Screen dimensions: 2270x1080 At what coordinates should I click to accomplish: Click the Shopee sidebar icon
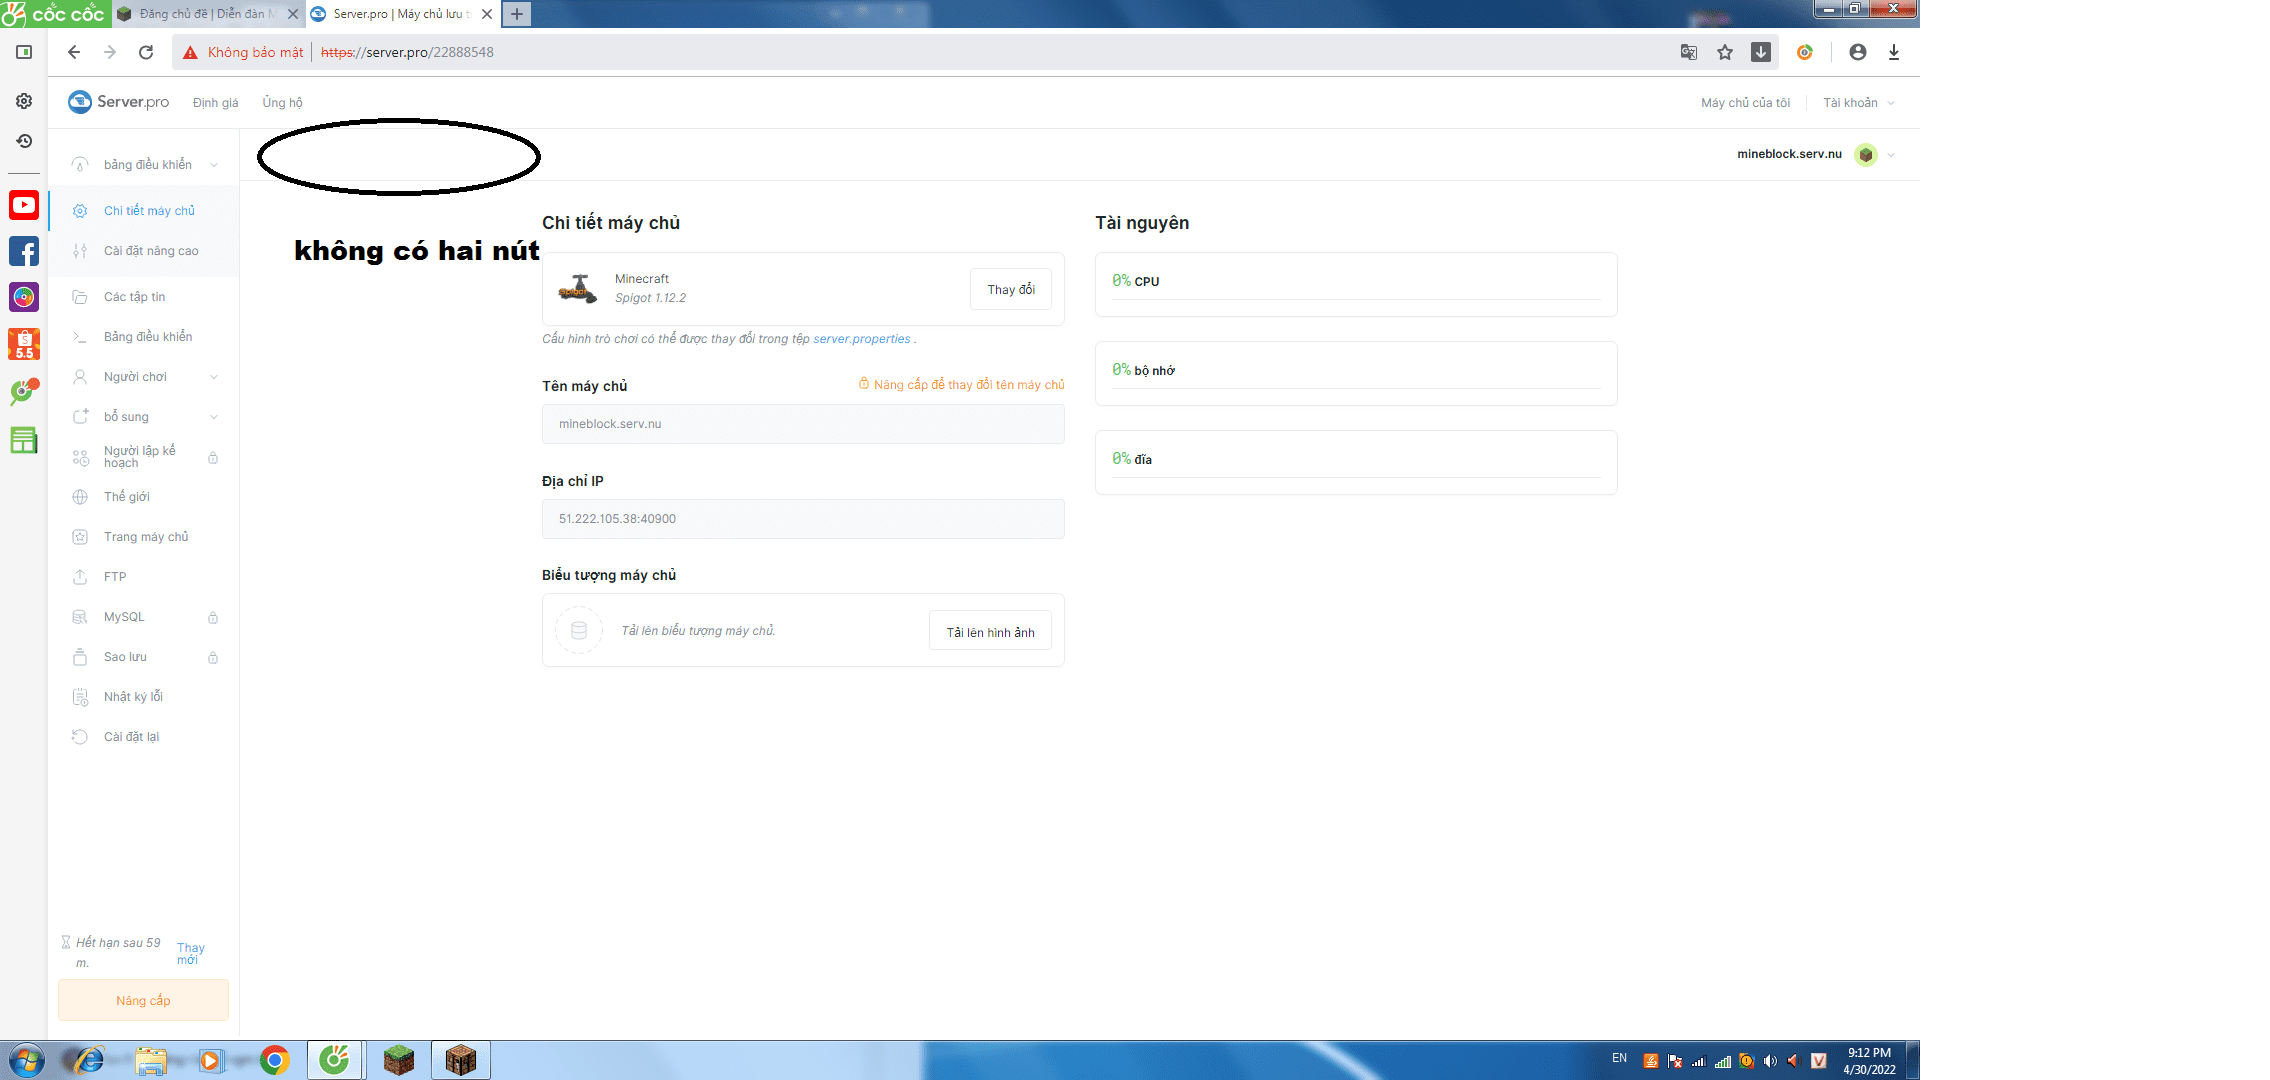click(24, 344)
